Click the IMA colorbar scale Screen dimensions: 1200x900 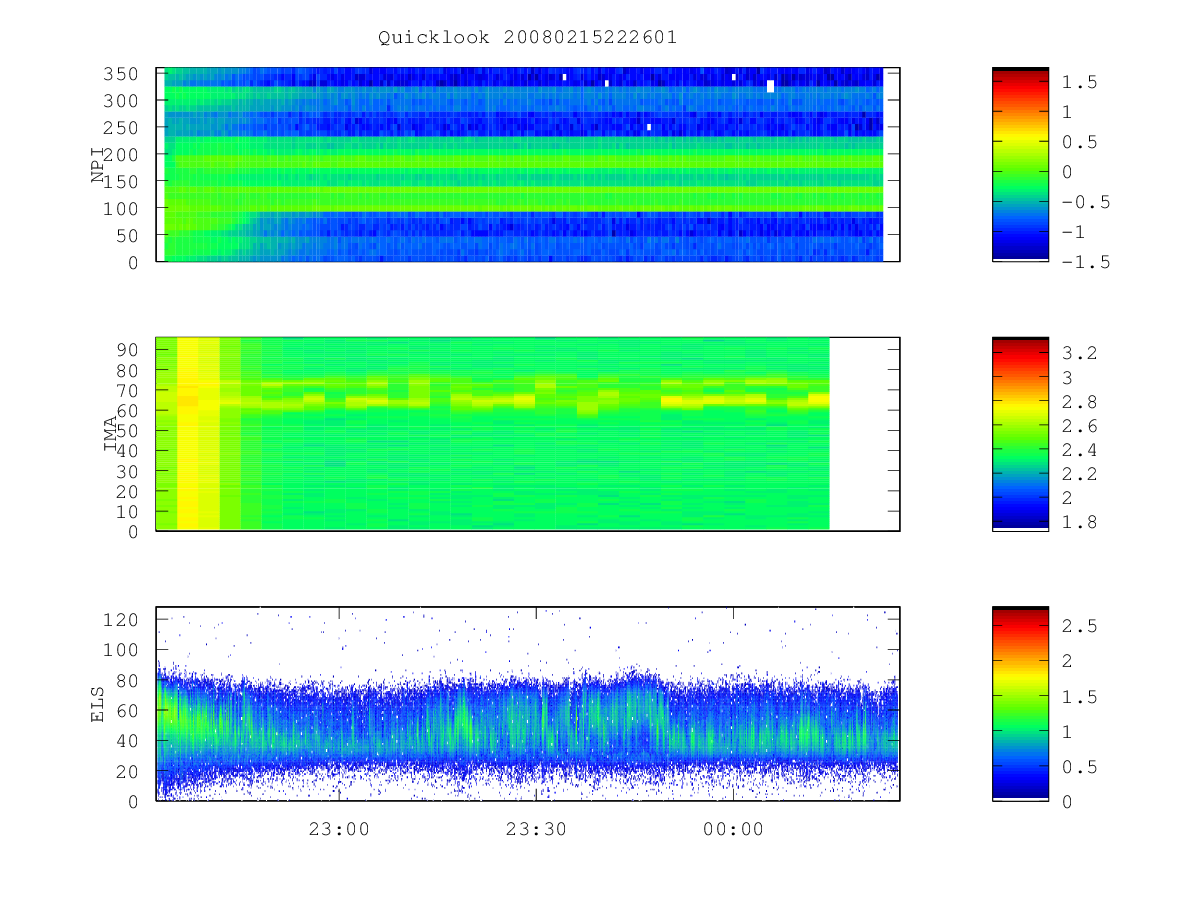click(x=1020, y=434)
